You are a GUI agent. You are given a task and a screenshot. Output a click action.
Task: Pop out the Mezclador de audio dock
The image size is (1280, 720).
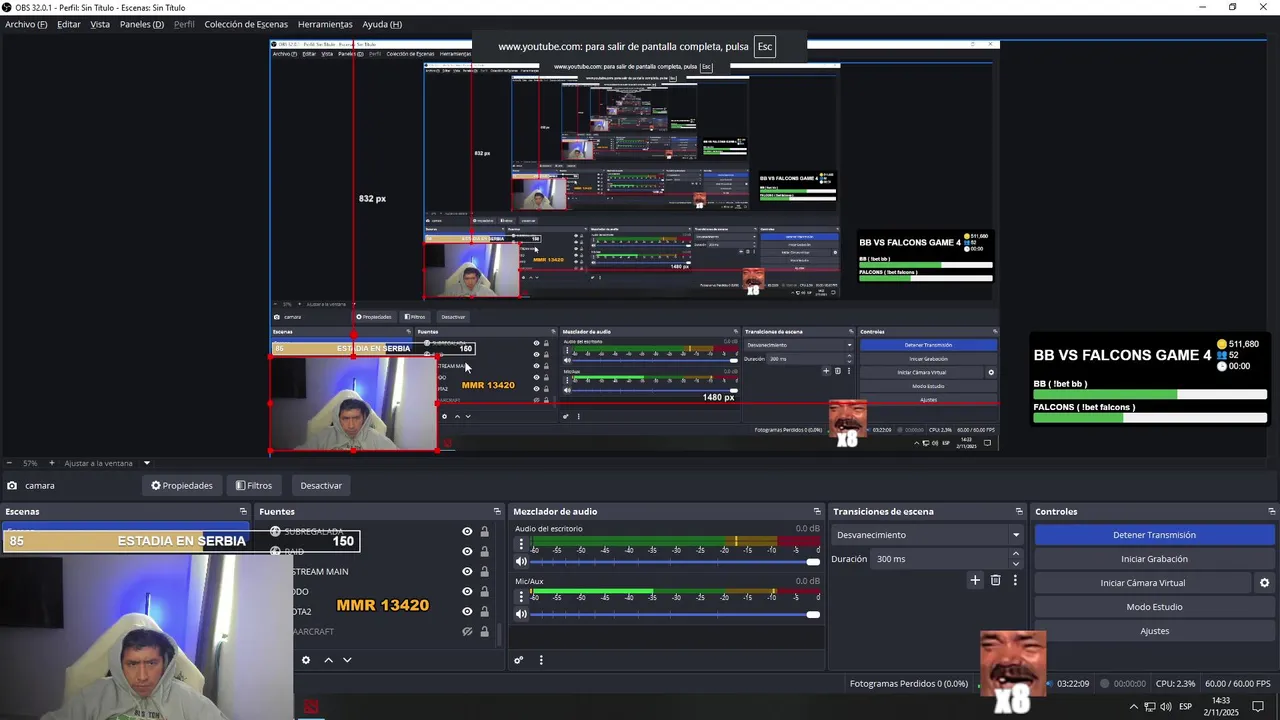(817, 511)
